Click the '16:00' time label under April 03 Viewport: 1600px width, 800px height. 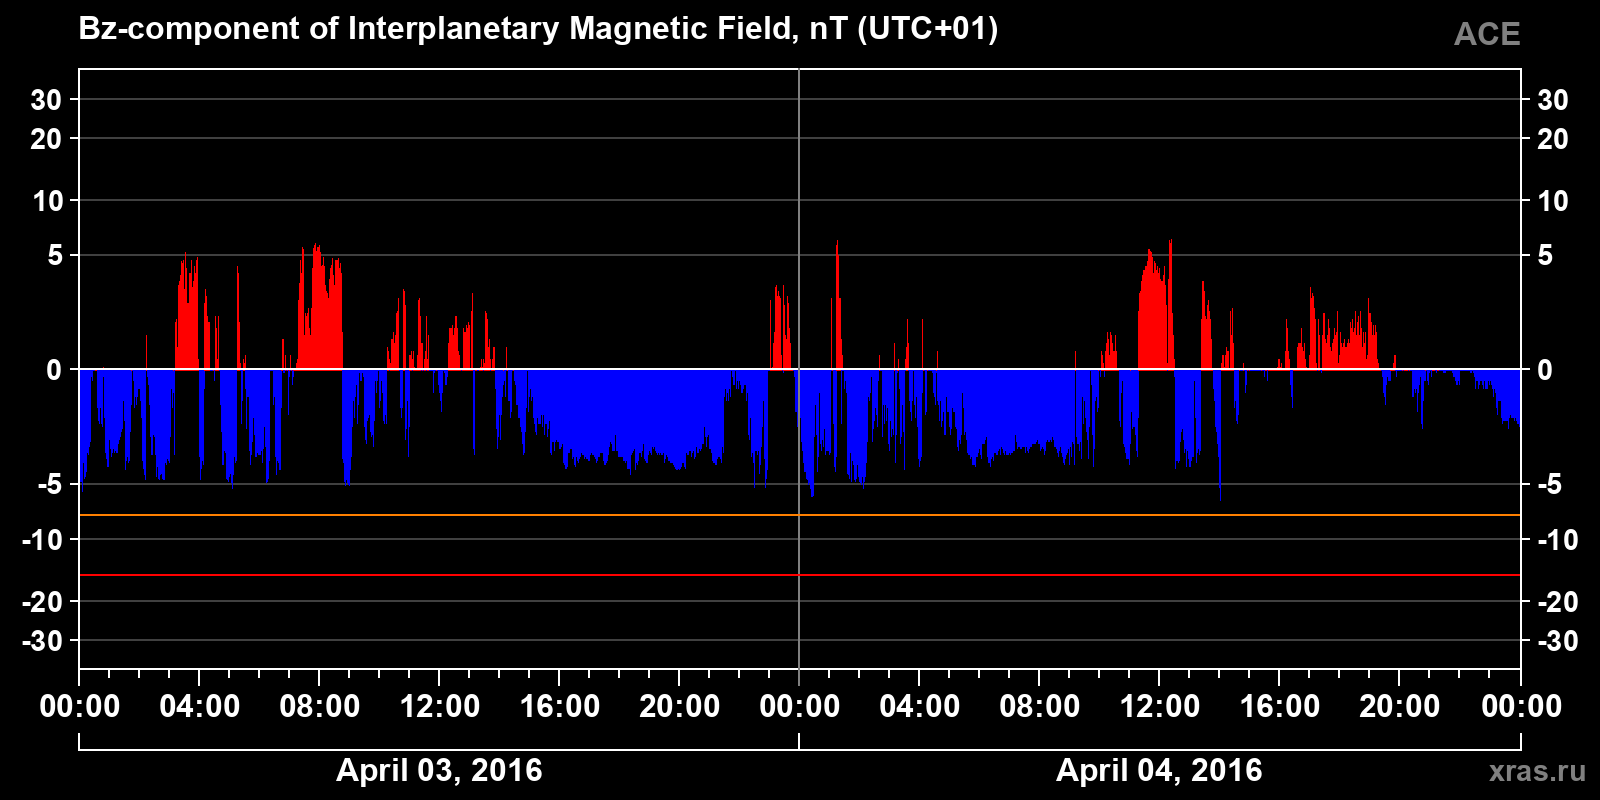(x=560, y=707)
